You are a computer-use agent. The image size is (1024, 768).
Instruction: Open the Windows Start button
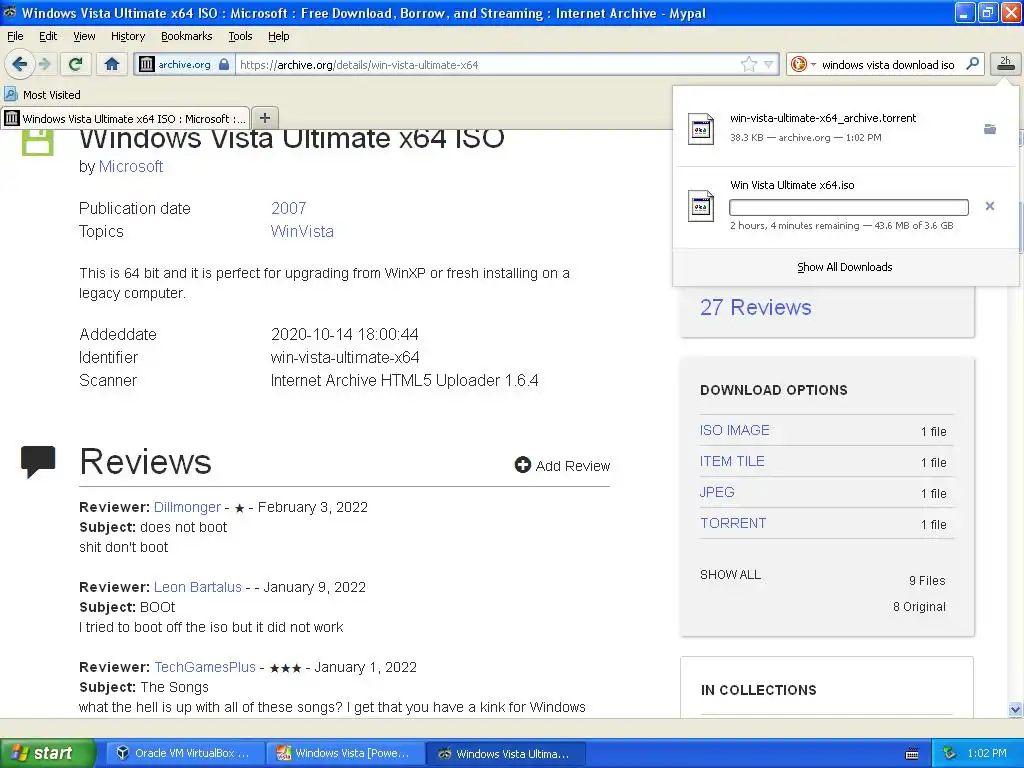click(x=48, y=753)
